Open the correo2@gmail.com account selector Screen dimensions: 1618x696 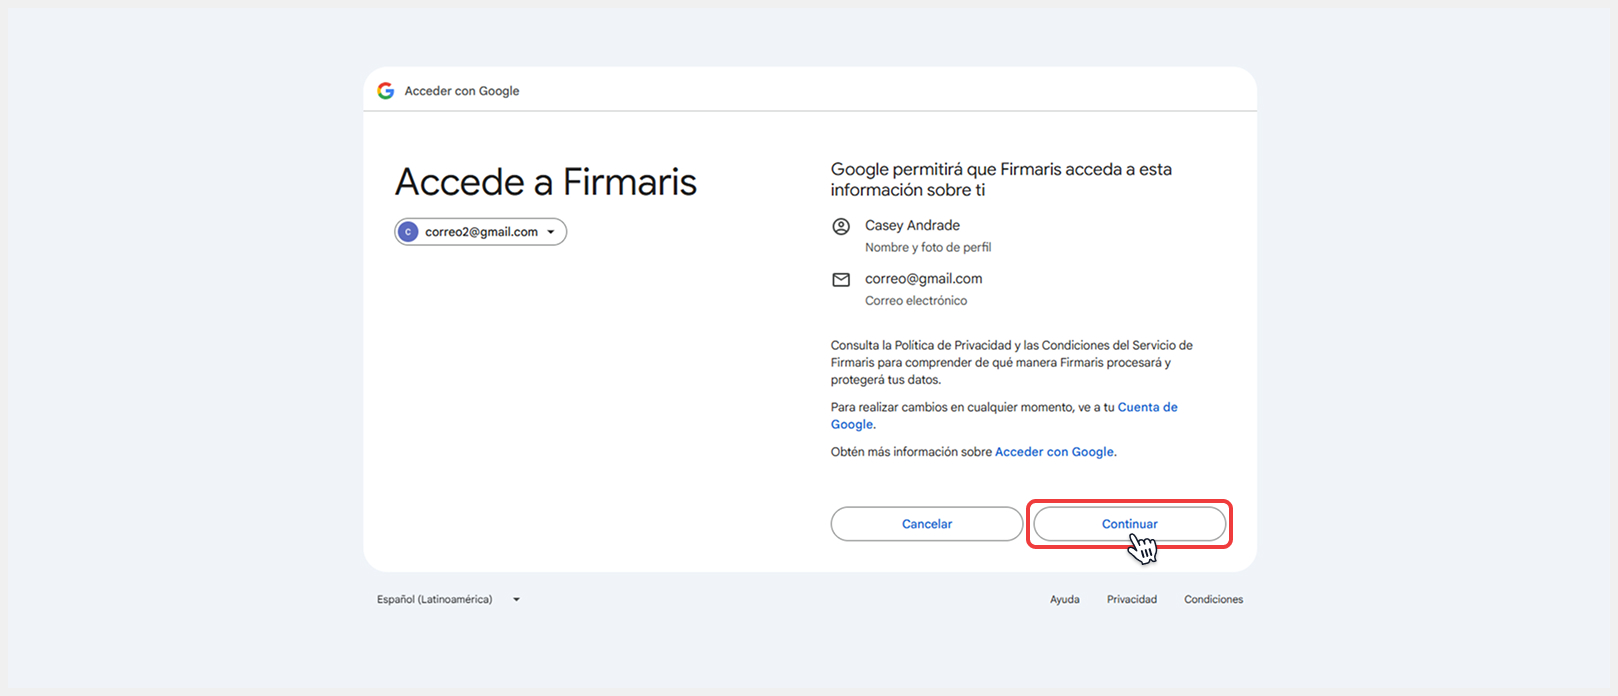pos(481,232)
